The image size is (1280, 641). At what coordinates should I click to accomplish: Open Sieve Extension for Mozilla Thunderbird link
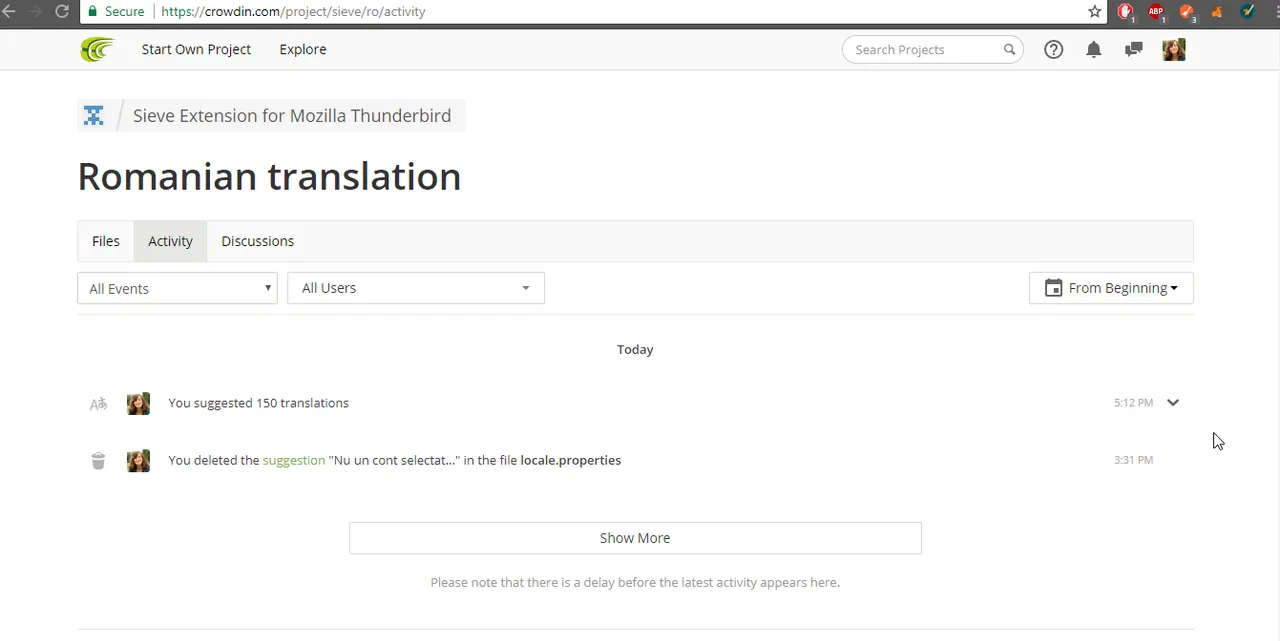(292, 116)
